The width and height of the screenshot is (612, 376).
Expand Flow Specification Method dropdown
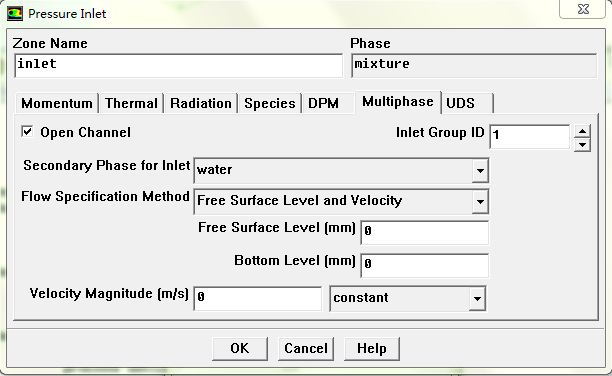[480, 201]
